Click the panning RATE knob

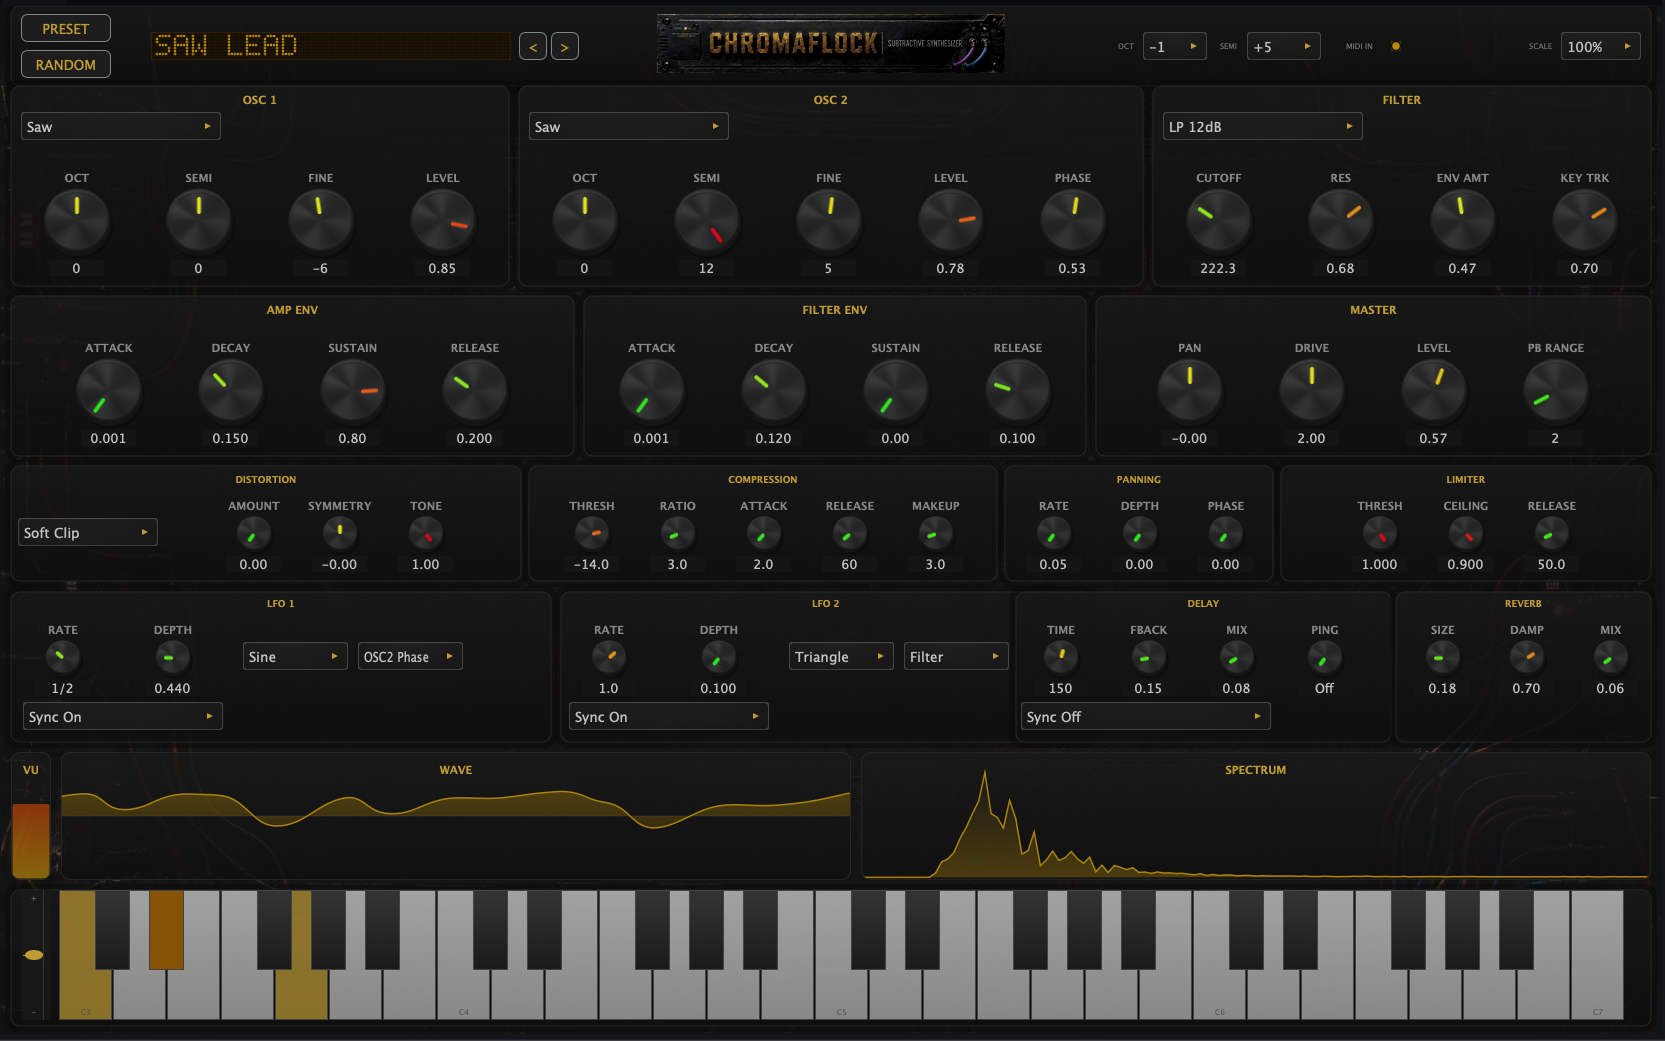tap(1054, 534)
